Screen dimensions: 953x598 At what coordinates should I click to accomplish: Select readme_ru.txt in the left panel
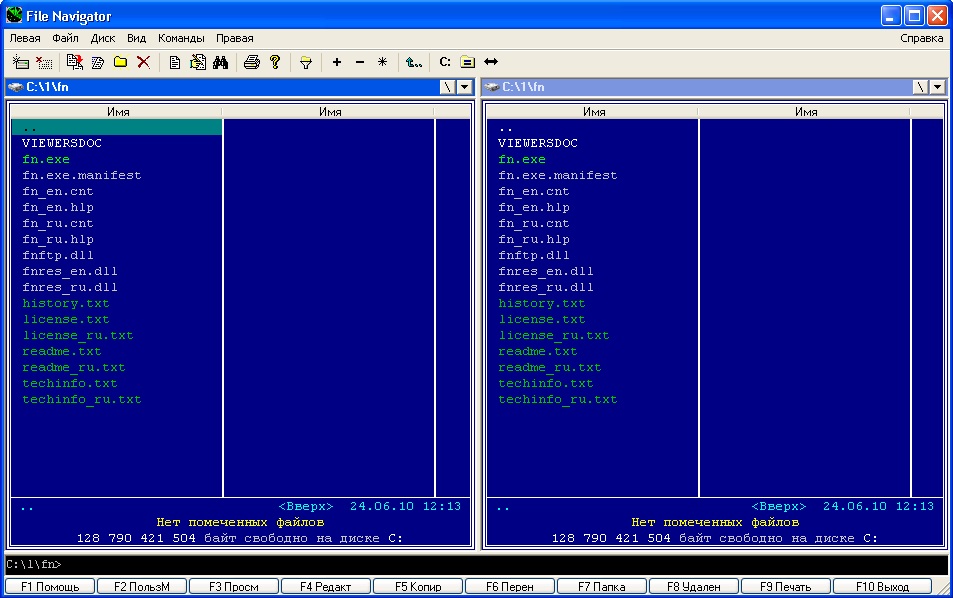74,367
